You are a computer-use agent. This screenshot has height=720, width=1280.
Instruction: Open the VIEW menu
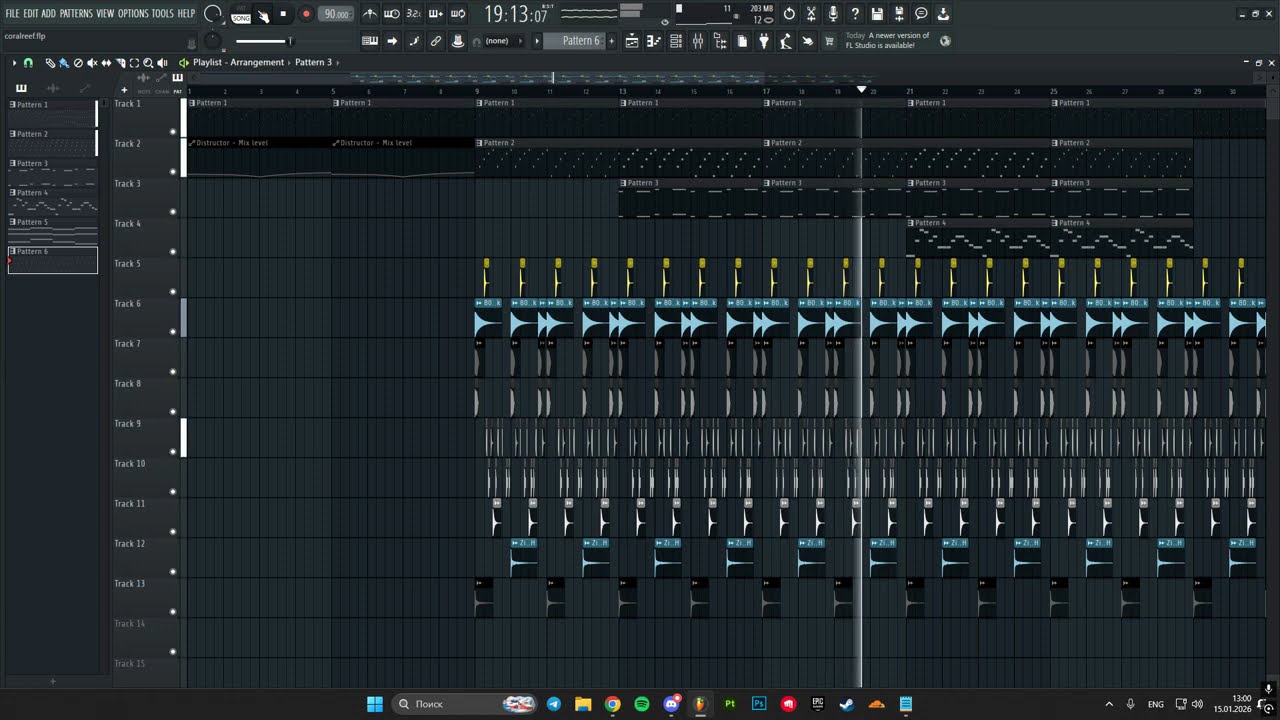[105, 14]
